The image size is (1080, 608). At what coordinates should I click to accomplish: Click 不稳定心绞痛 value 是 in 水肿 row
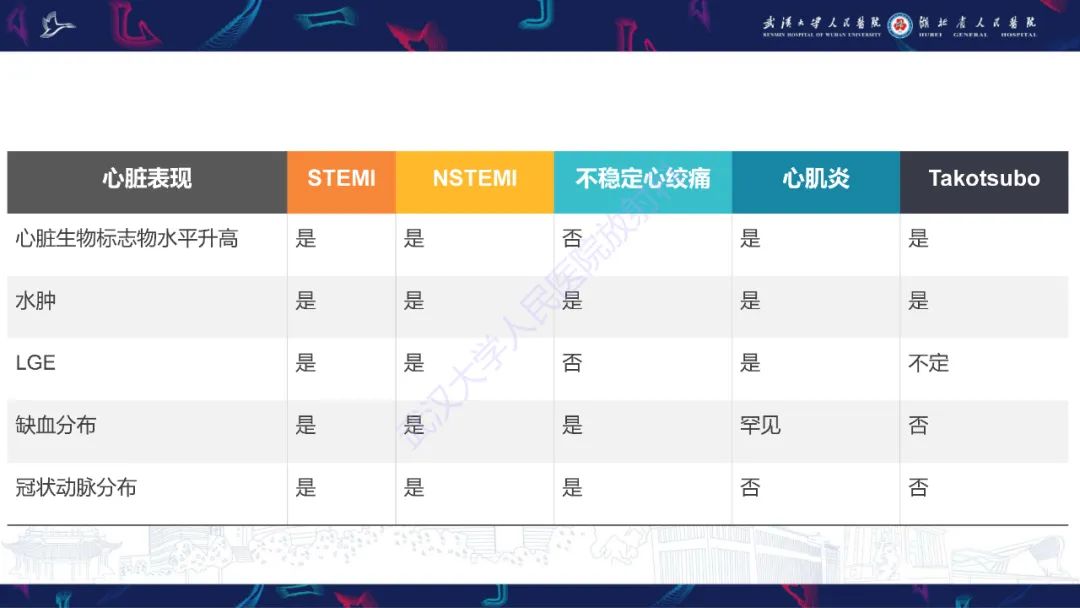(x=572, y=300)
